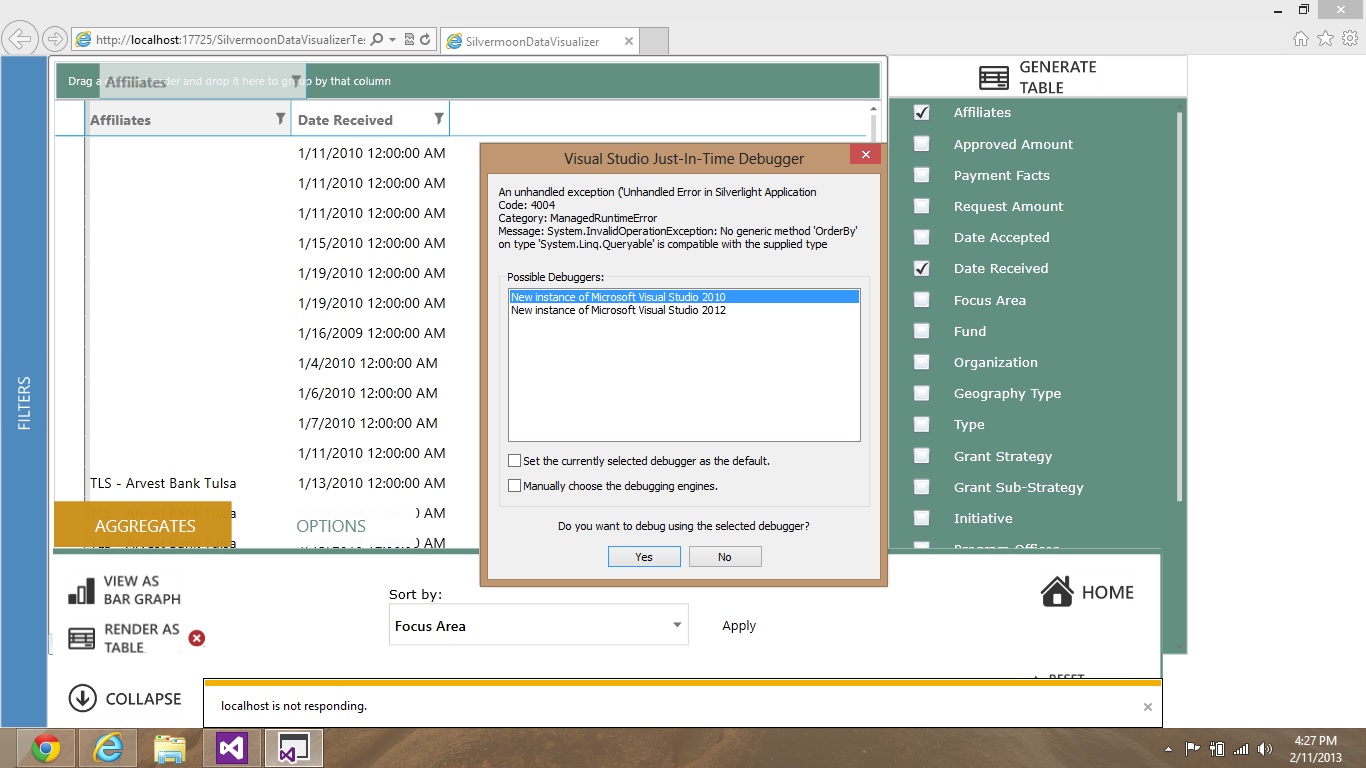1366x768 pixels.
Task: Apply the selected sort order
Action: (739, 625)
